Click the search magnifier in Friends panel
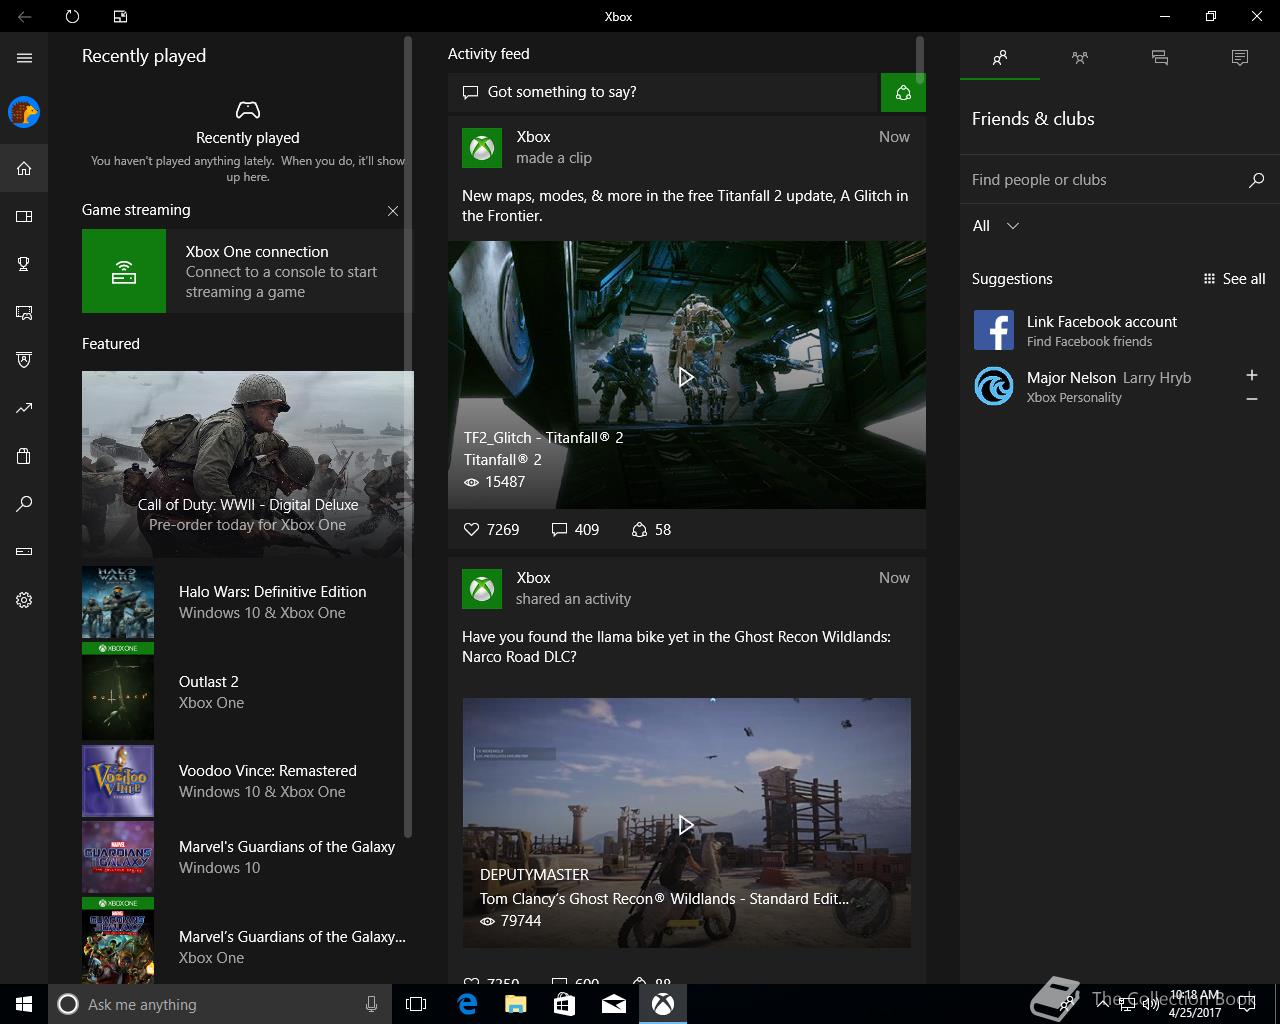 point(1257,180)
